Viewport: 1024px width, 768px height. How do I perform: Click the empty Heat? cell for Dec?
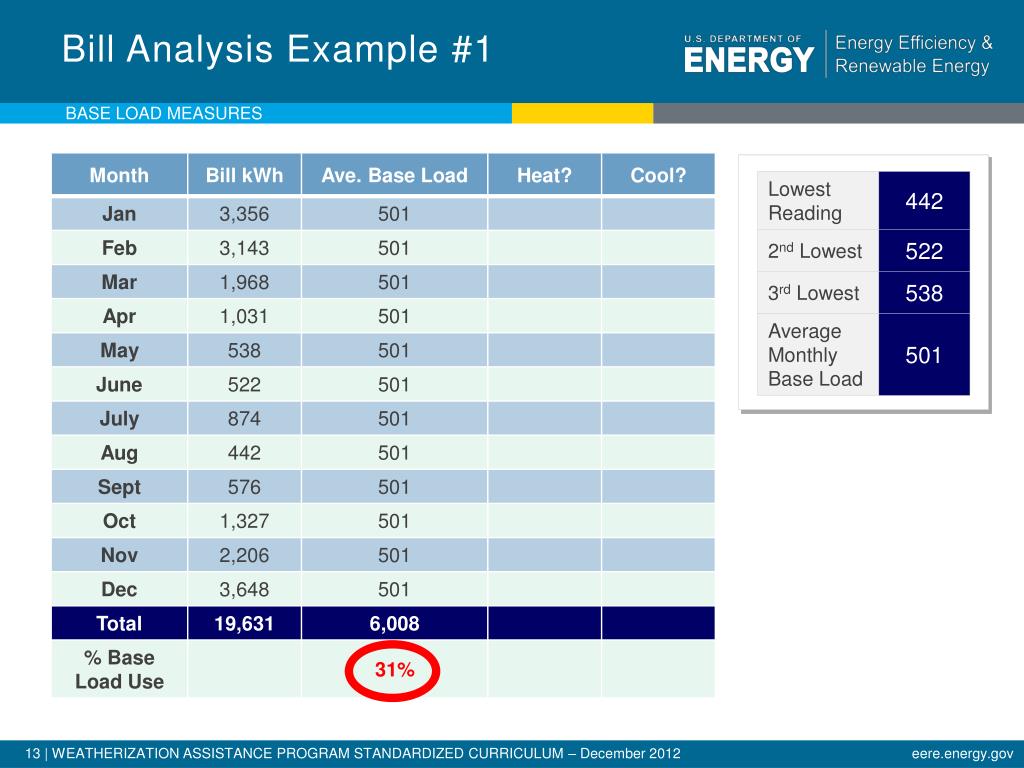[544, 589]
